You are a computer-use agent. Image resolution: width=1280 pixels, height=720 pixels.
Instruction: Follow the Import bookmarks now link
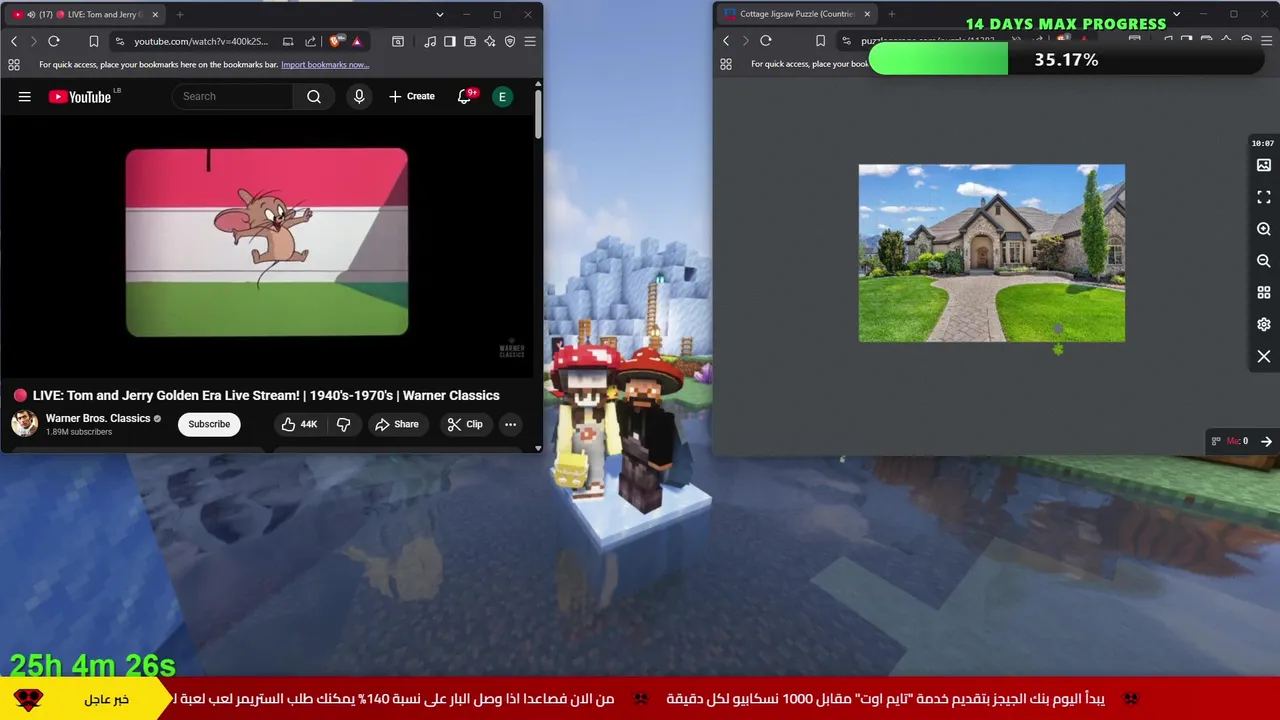325,65
